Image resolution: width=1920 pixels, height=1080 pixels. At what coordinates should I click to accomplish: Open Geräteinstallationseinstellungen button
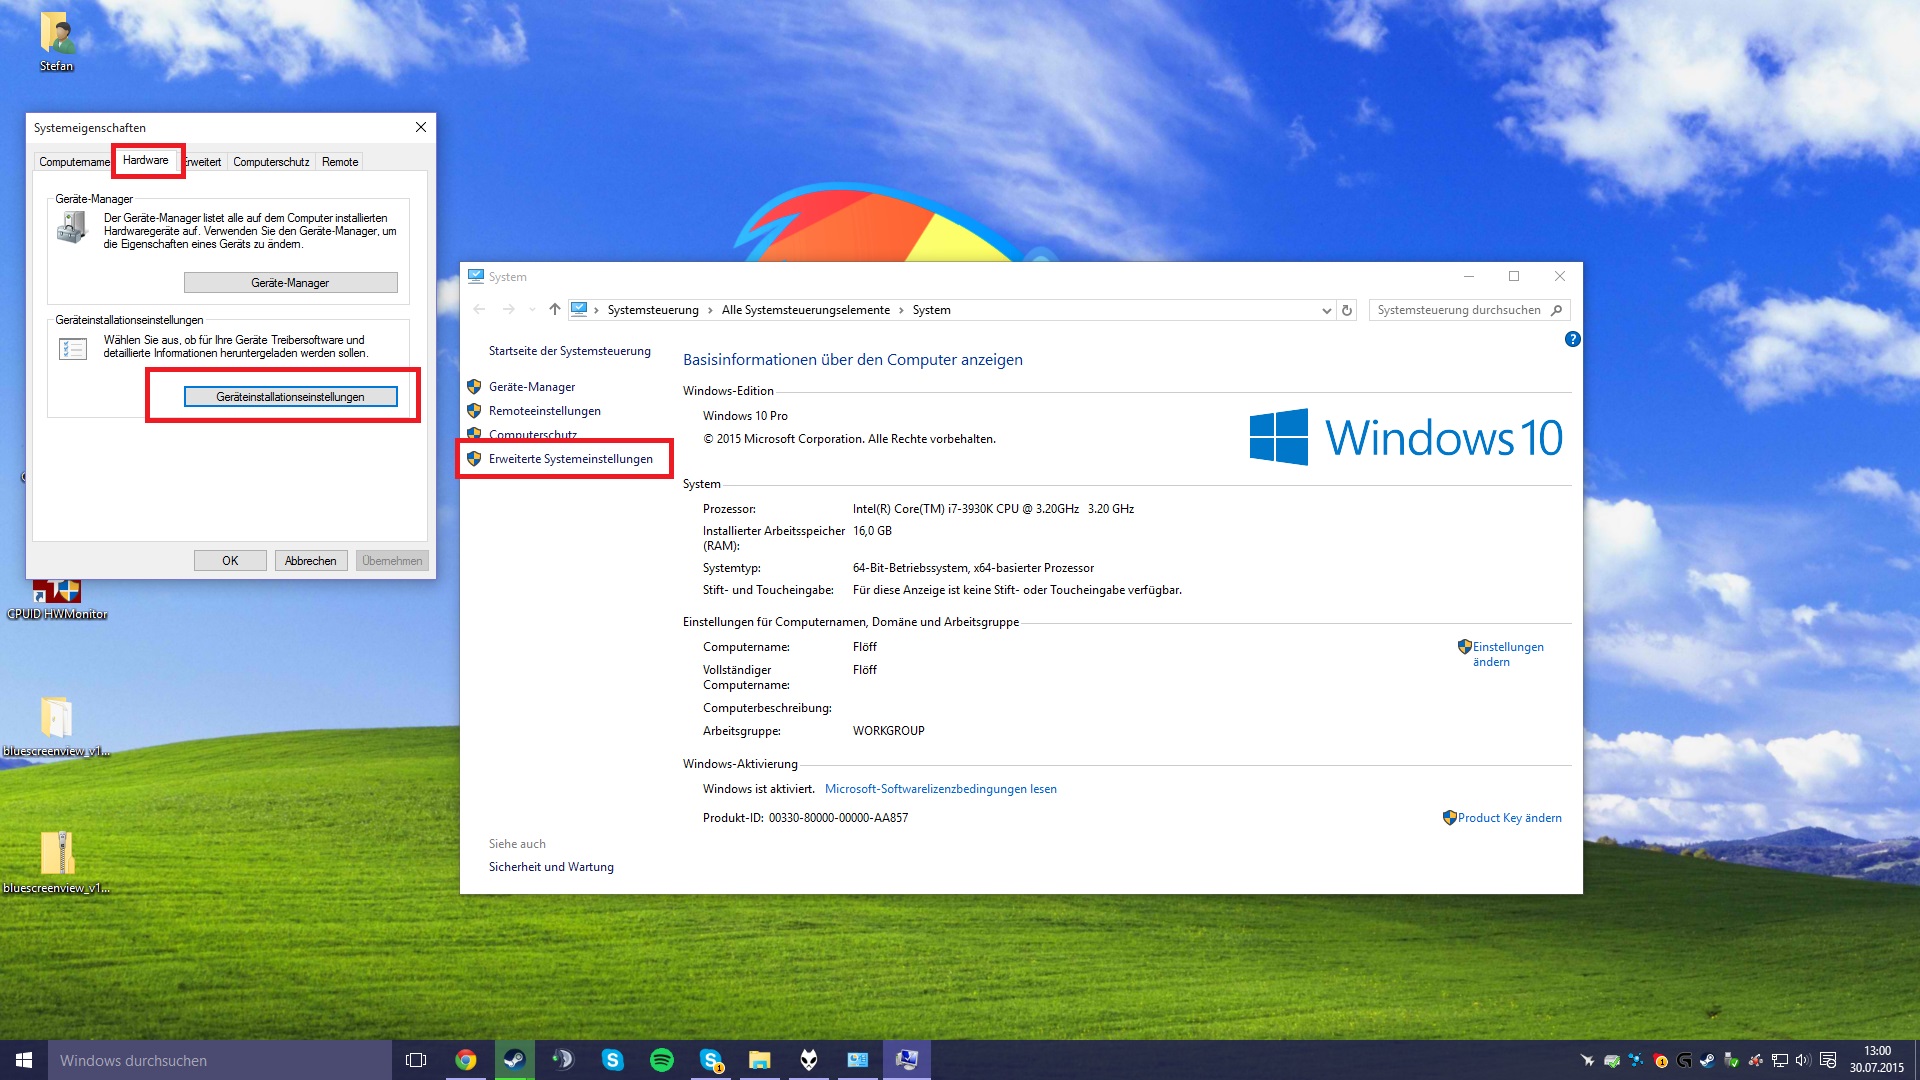290,397
